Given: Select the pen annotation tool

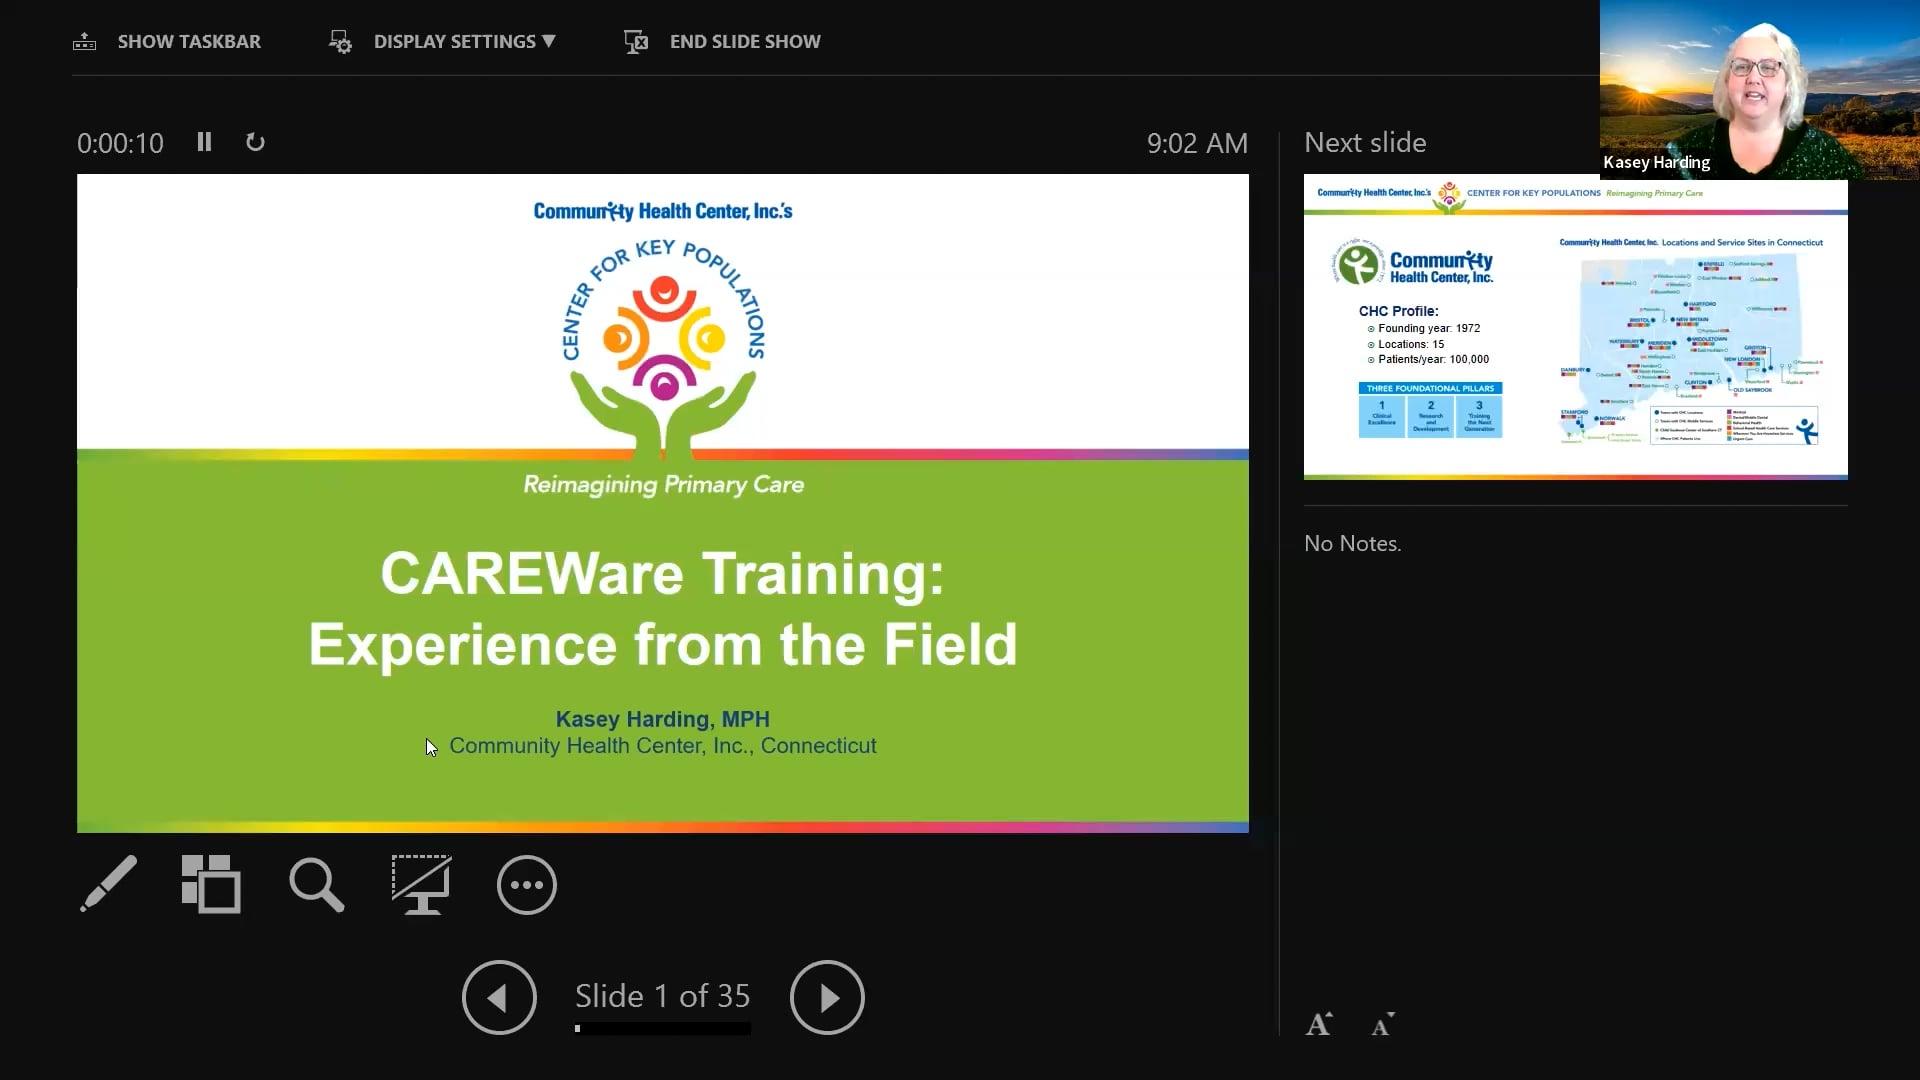Looking at the screenshot, I should tap(108, 885).
